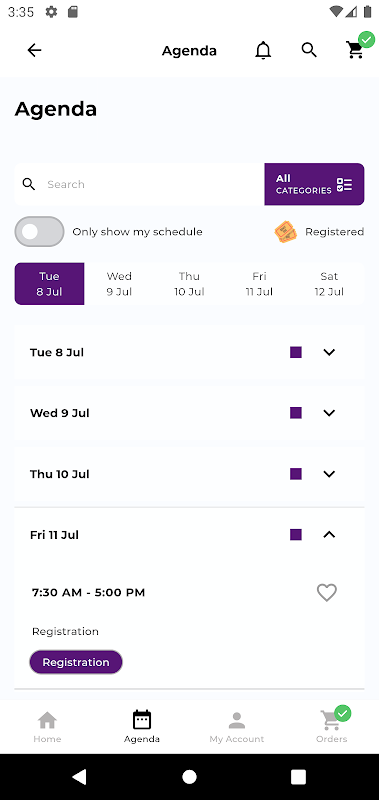Screen dimensions: 379x800
Task: Click the purple Registration tag button
Action: pyautogui.click(x=76, y=662)
